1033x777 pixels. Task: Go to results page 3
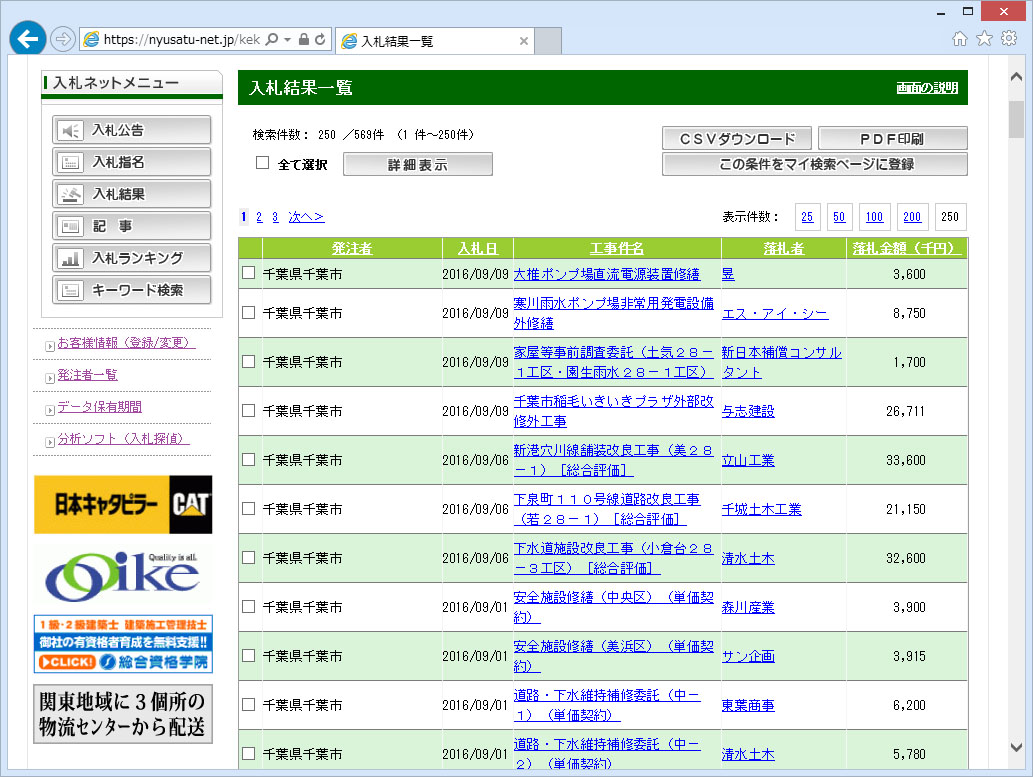click(x=275, y=217)
